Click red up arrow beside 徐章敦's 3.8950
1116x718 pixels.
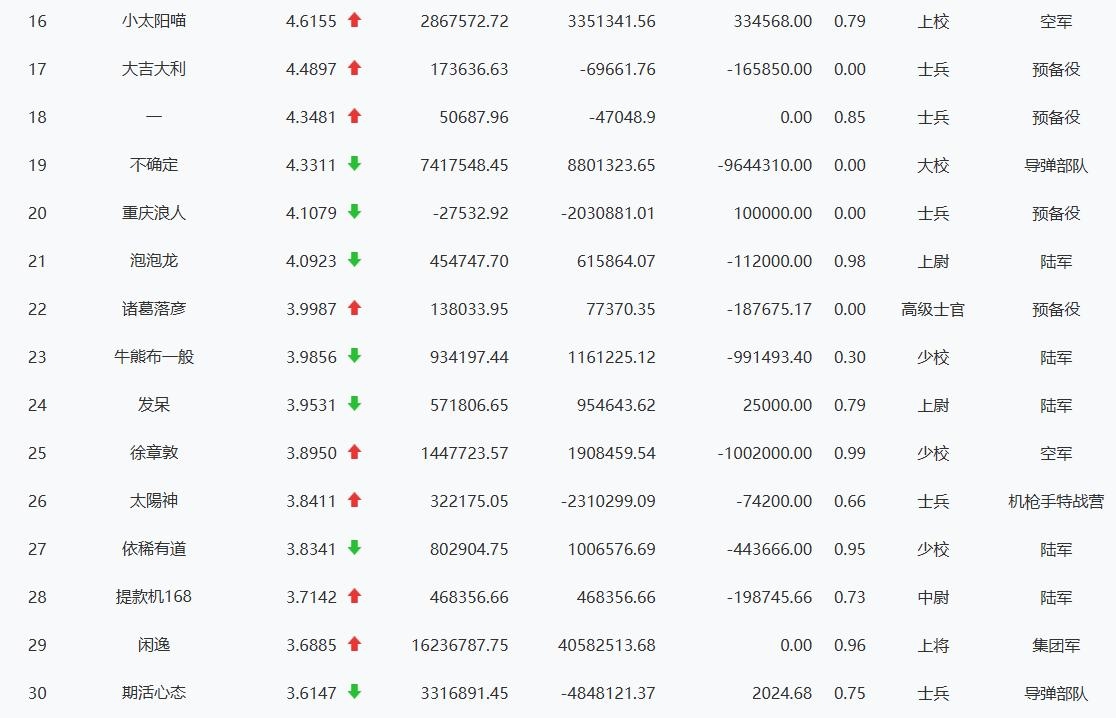coord(354,452)
